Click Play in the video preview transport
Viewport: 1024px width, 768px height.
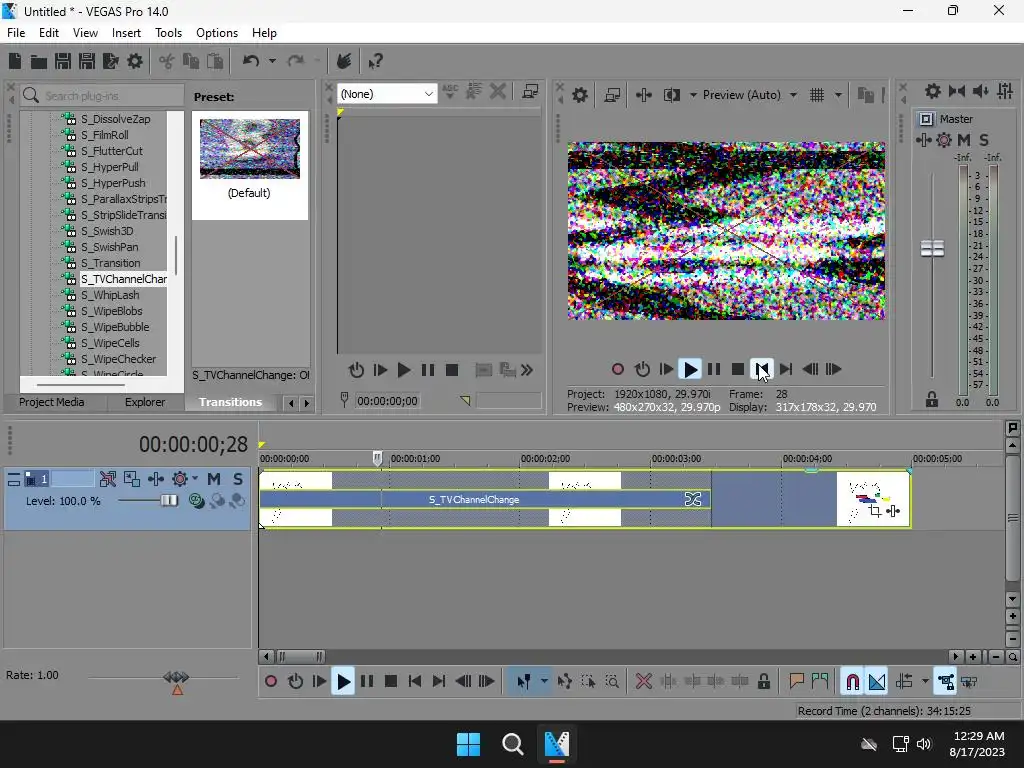pos(690,369)
